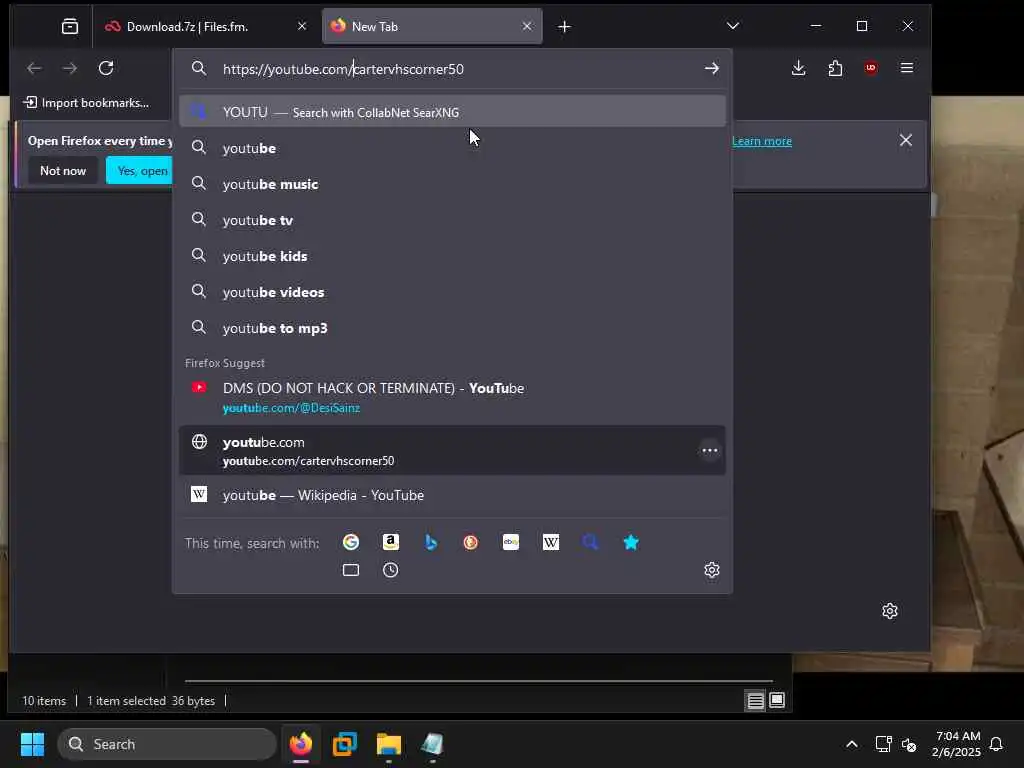1024x768 pixels.
Task: Expand the list all tabs chevron
Action: pyautogui.click(x=733, y=26)
